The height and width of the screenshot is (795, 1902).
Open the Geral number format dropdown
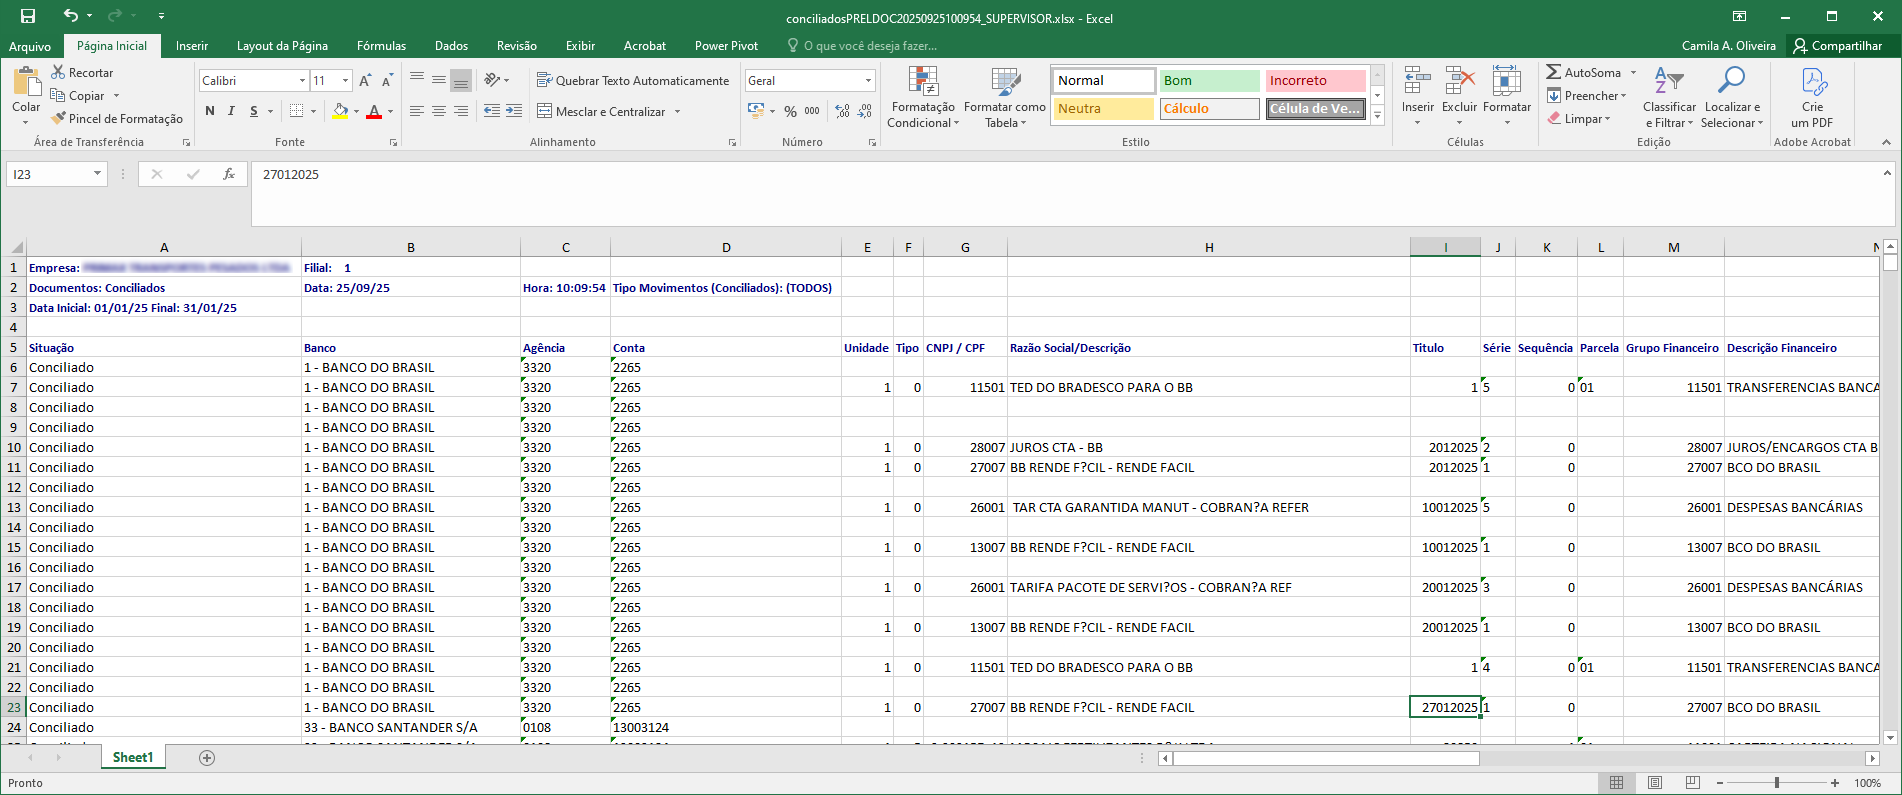click(867, 80)
